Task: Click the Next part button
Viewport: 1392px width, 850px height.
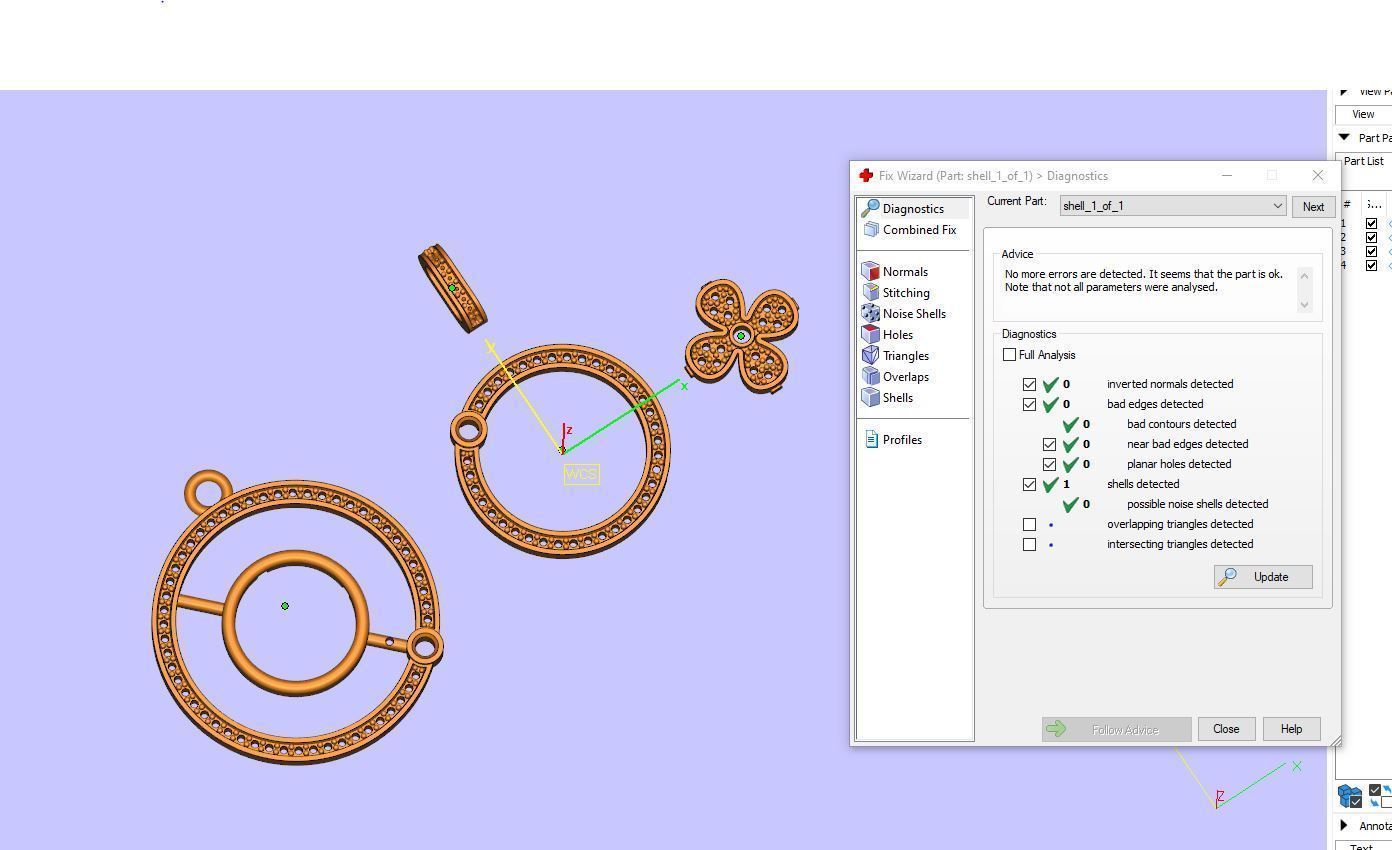Action: 1313,207
